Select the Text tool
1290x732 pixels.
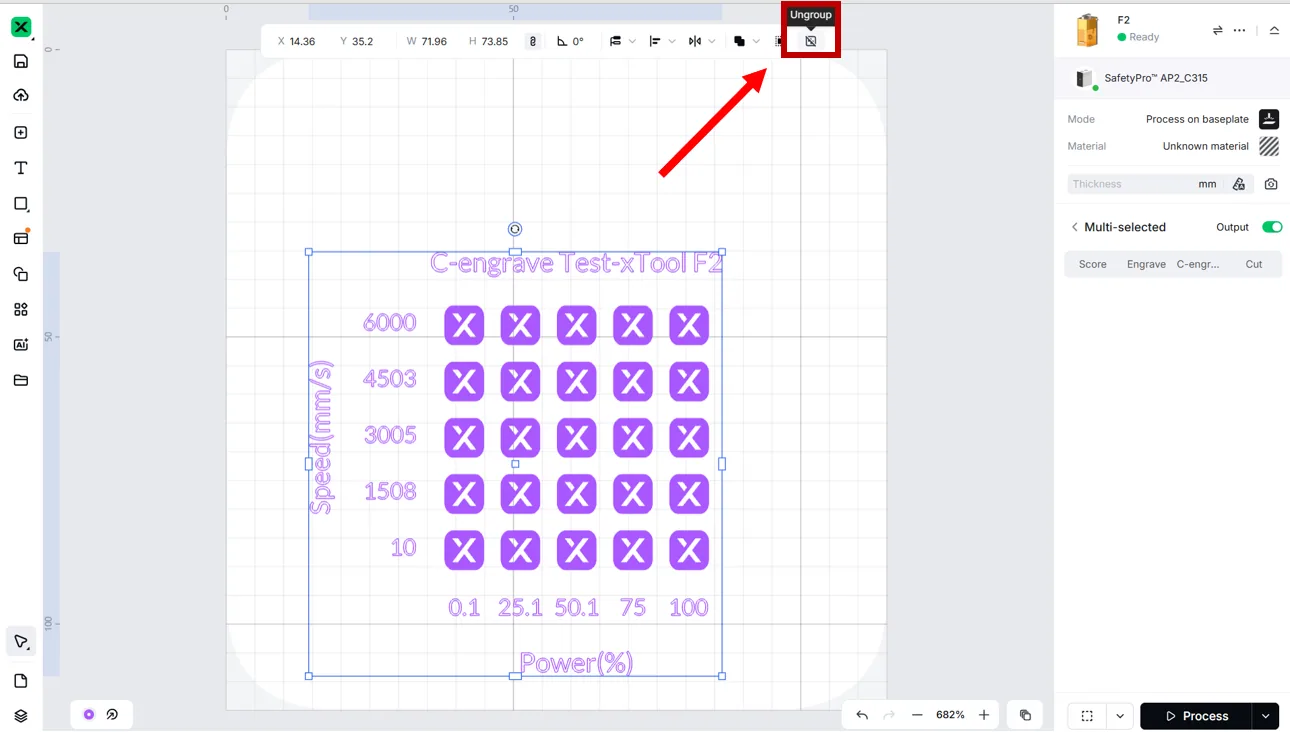tap(21, 168)
